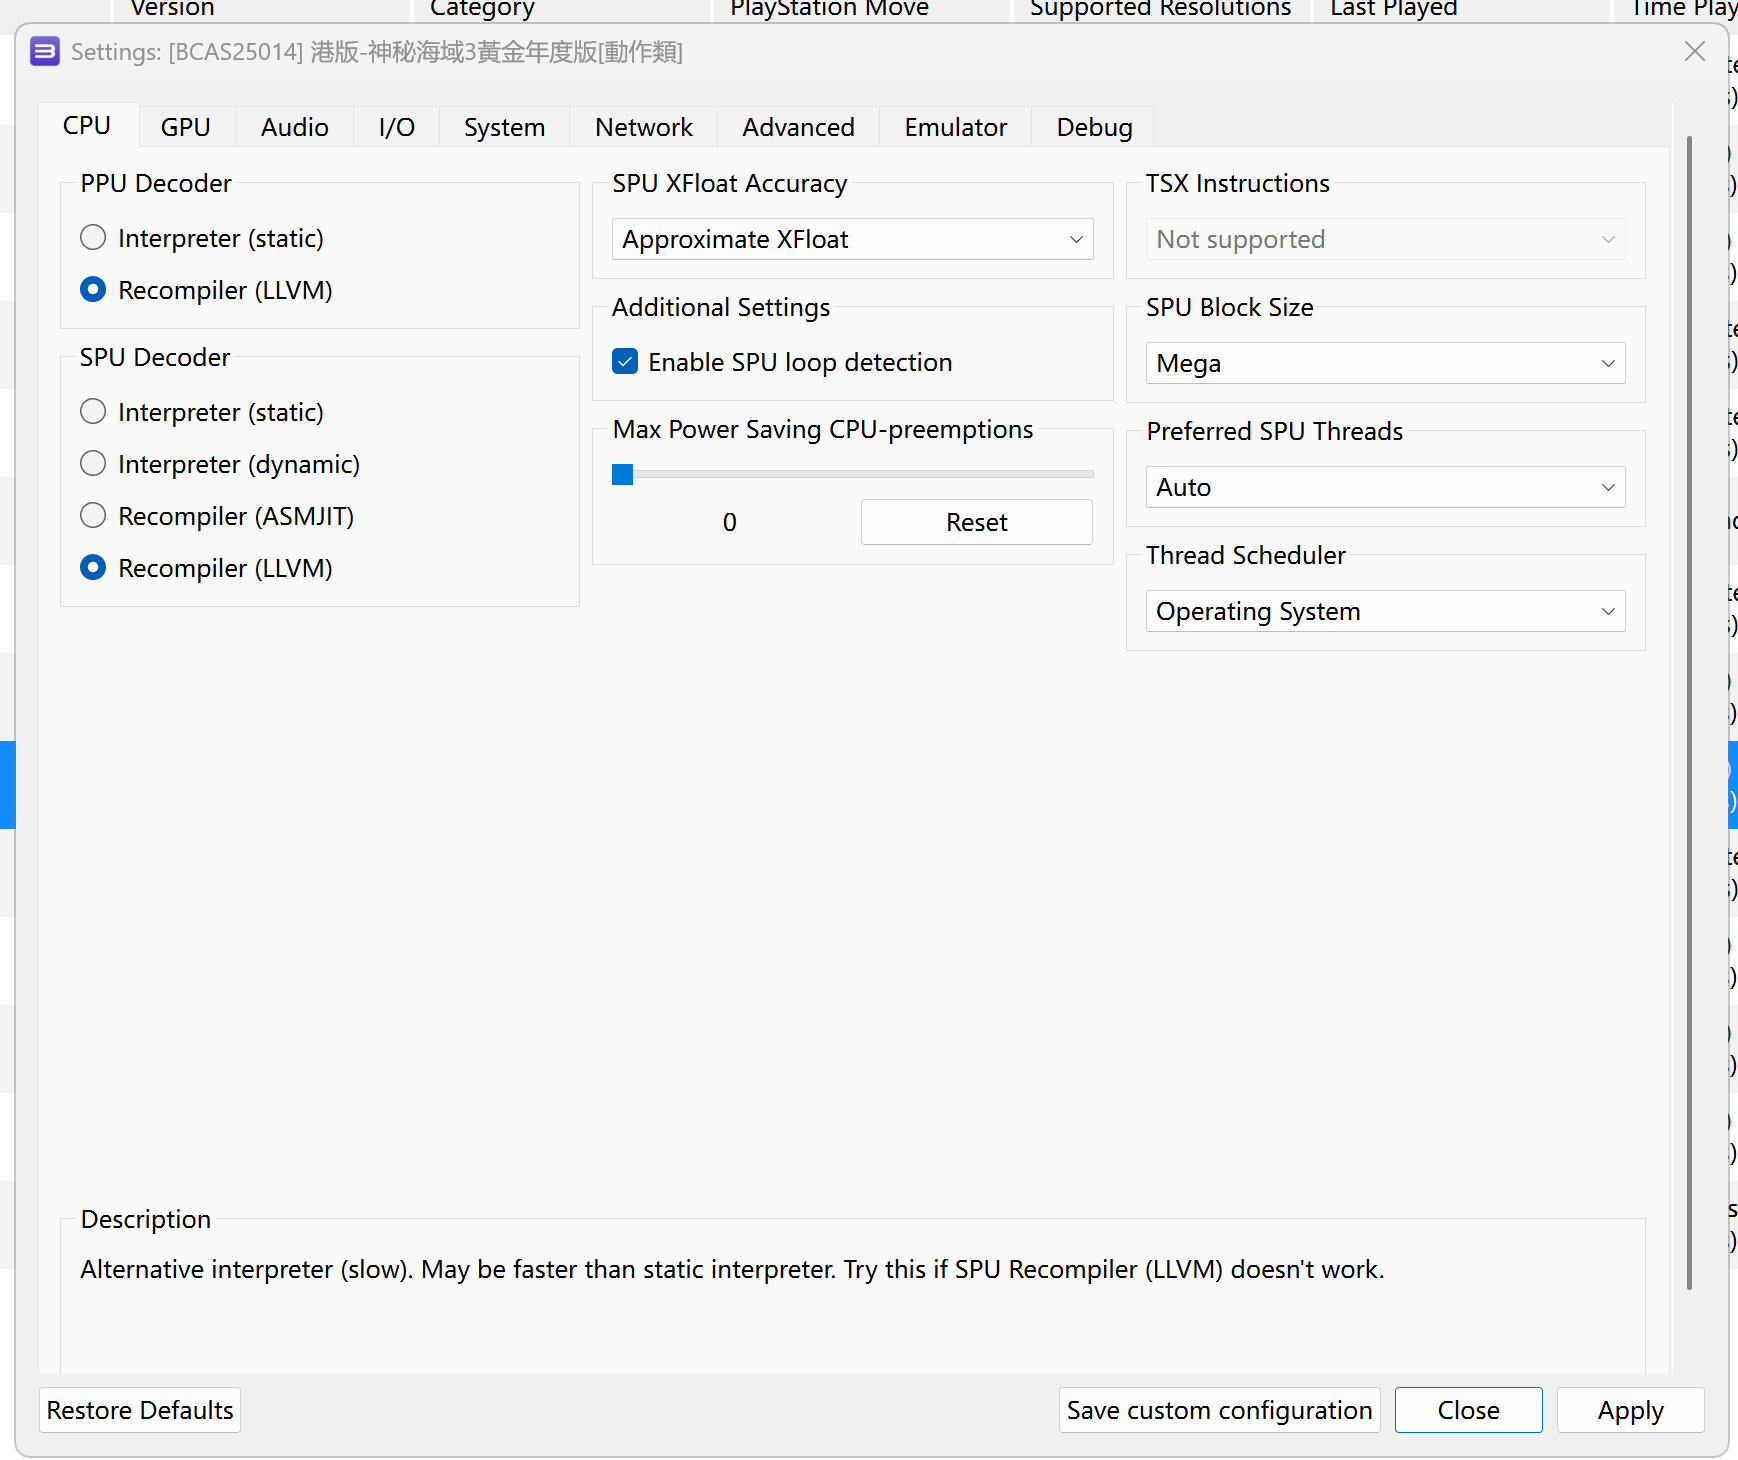This screenshot has width=1738, height=1460.
Task: Open the TSX Instructions dropdown
Action: pos(1385,239)
